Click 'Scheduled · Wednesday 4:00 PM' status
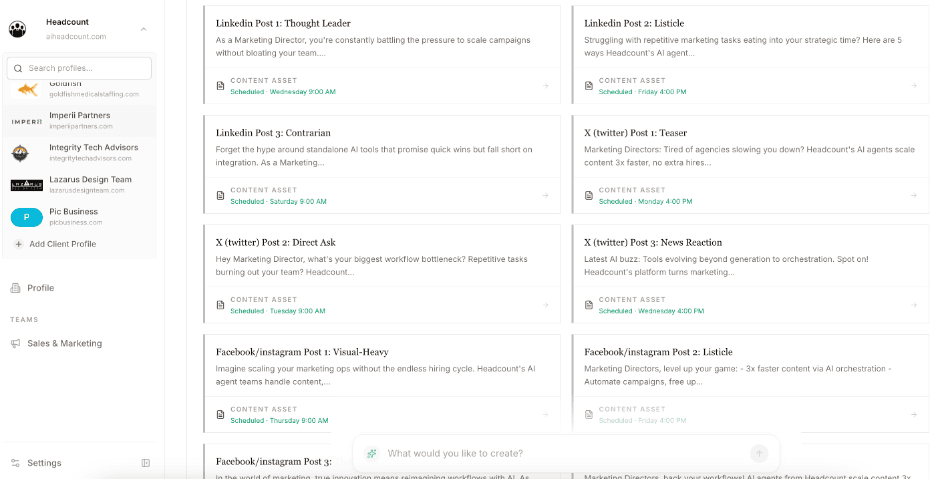936x480 pixels. coord(651,311)
